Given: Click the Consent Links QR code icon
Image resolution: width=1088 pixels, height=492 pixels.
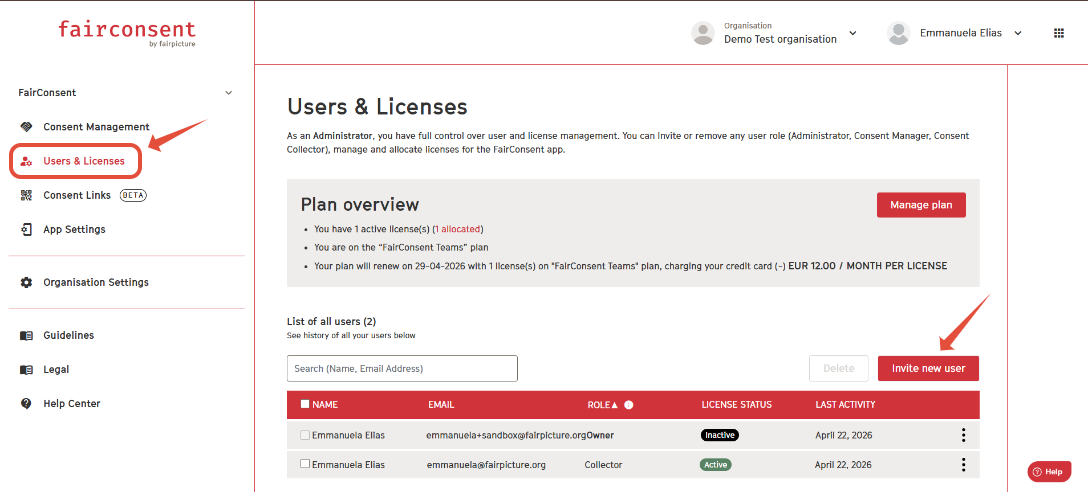Looking at the screenshot, I should coord(26,196).
